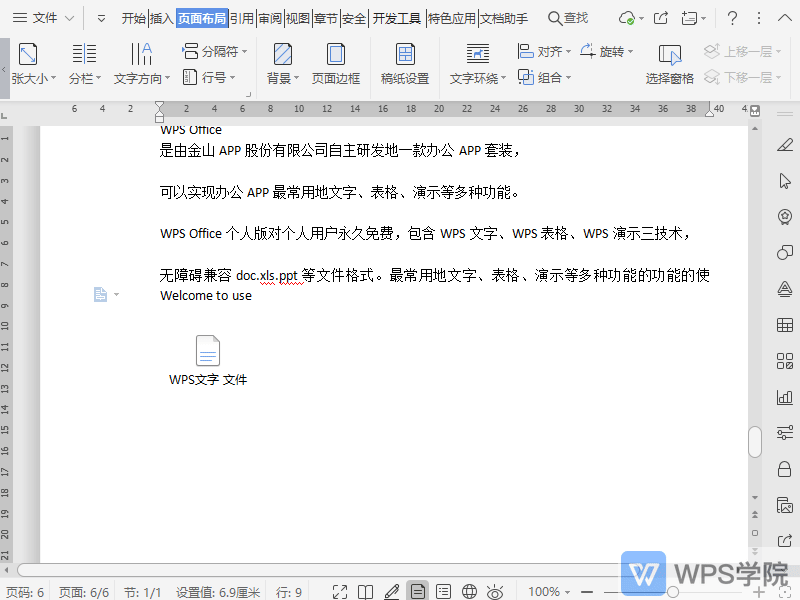
Task: Switch to the 开始 tab
Action: (134, 19)
